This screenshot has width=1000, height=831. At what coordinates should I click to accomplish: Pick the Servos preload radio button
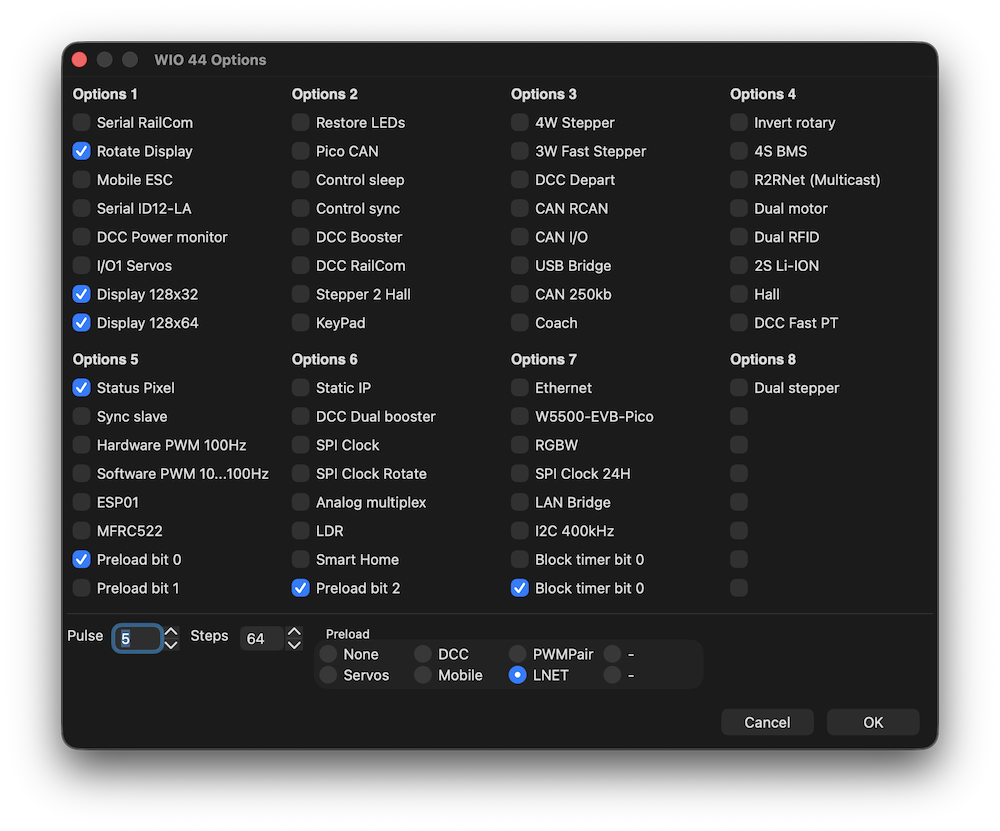point(328,676)
